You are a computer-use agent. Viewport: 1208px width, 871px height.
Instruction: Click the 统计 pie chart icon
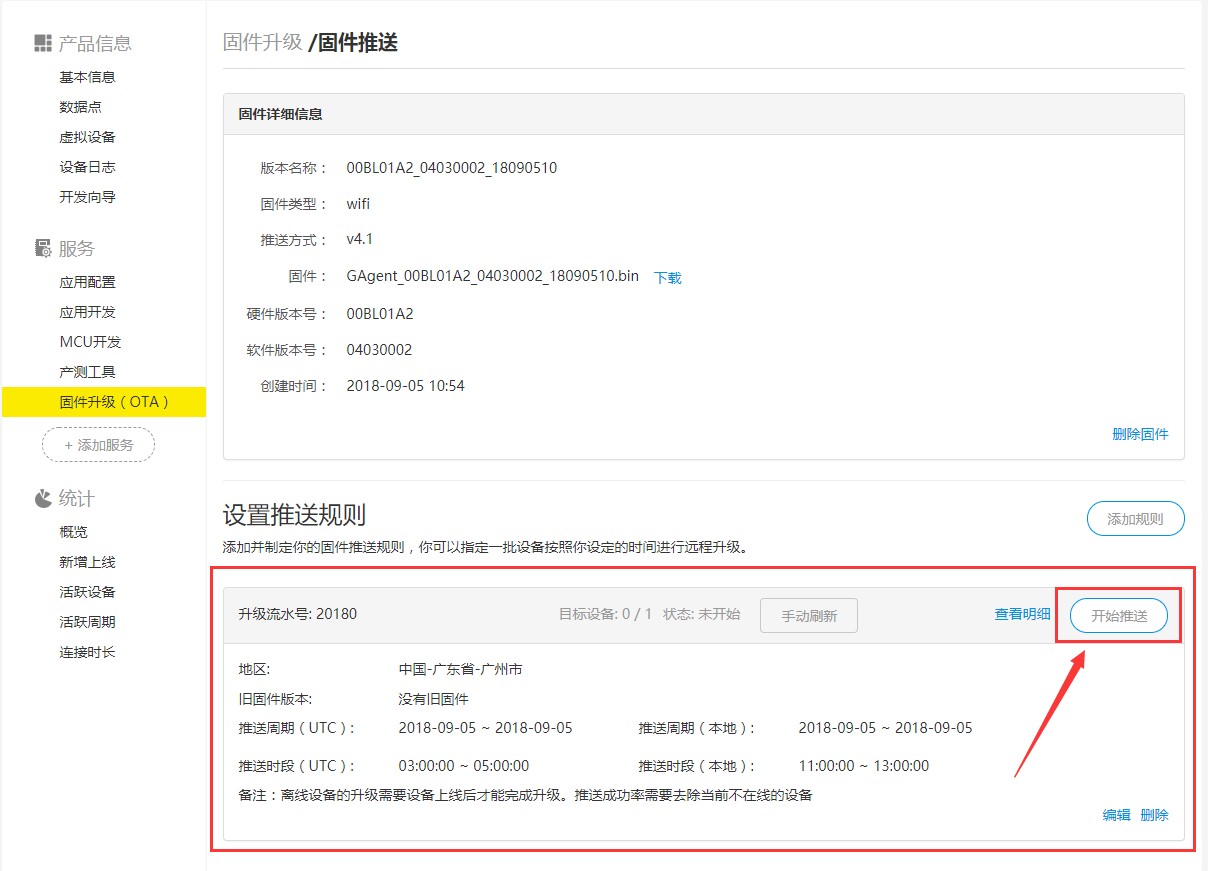[x=42, y=498]
